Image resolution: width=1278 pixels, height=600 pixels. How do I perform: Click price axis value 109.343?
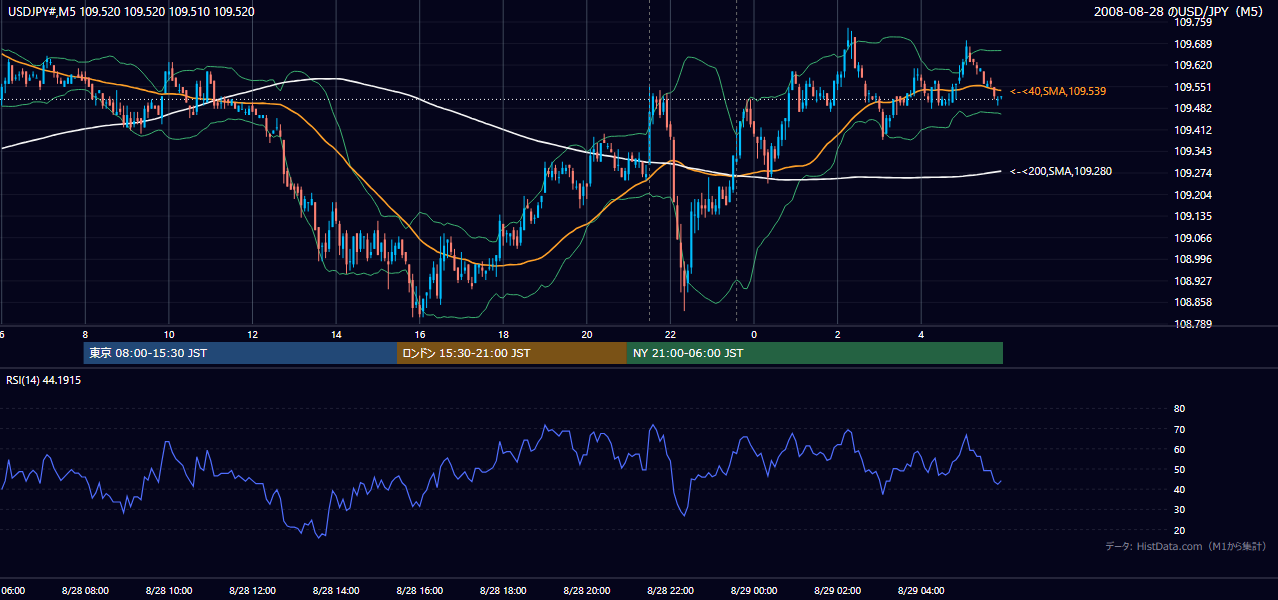1192,151
